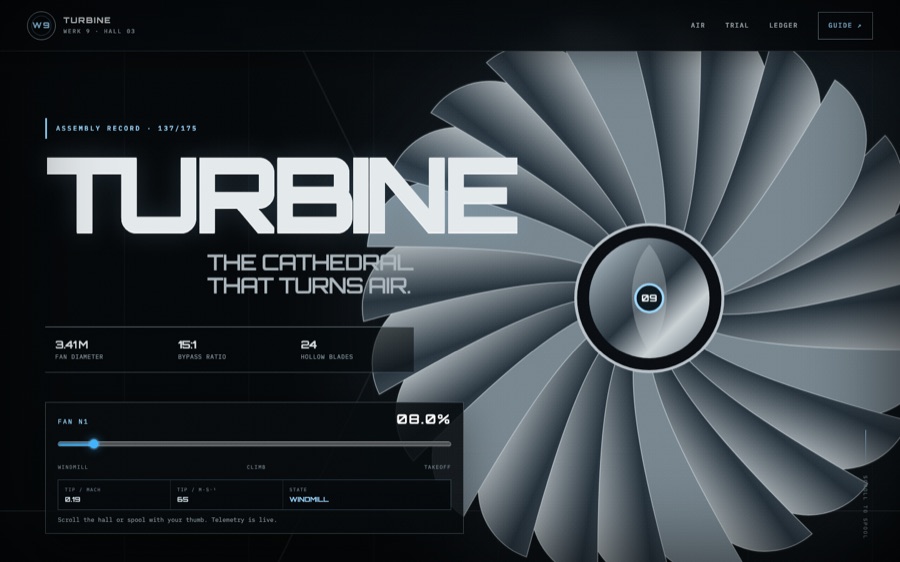Click the CLIMB slider label

256,467
